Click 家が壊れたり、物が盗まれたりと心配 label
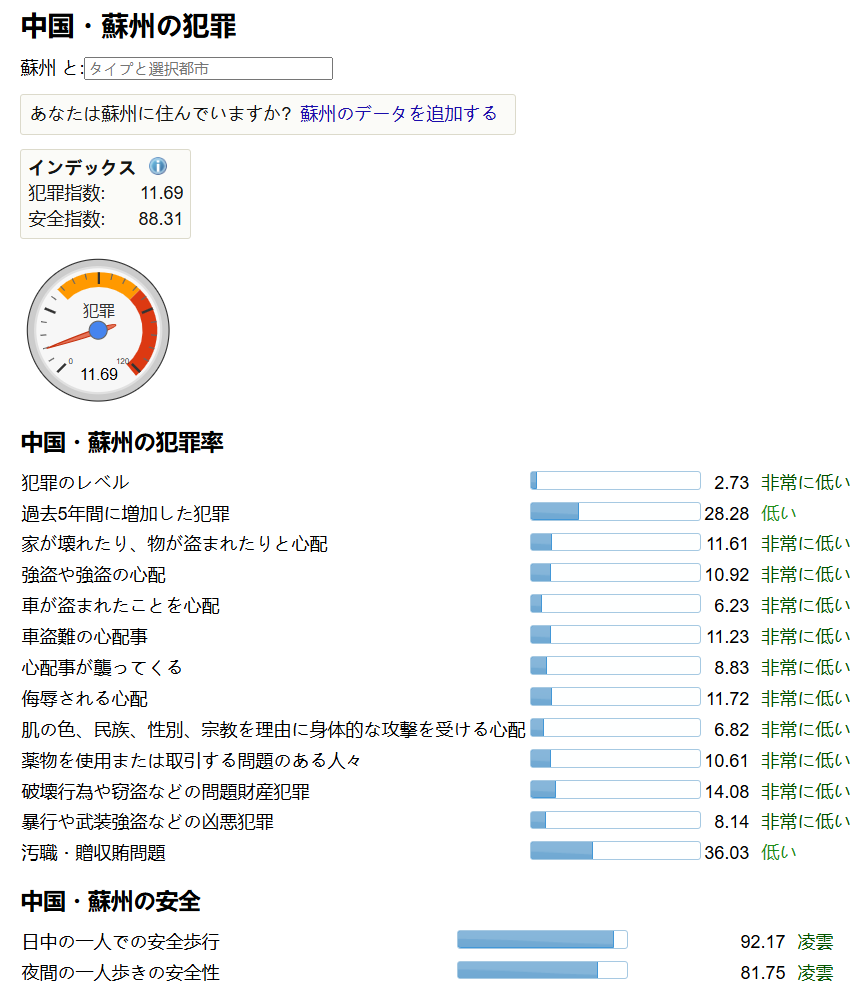Image resolution: width=865 pixels, height=994 pixels. click(174, 544)
